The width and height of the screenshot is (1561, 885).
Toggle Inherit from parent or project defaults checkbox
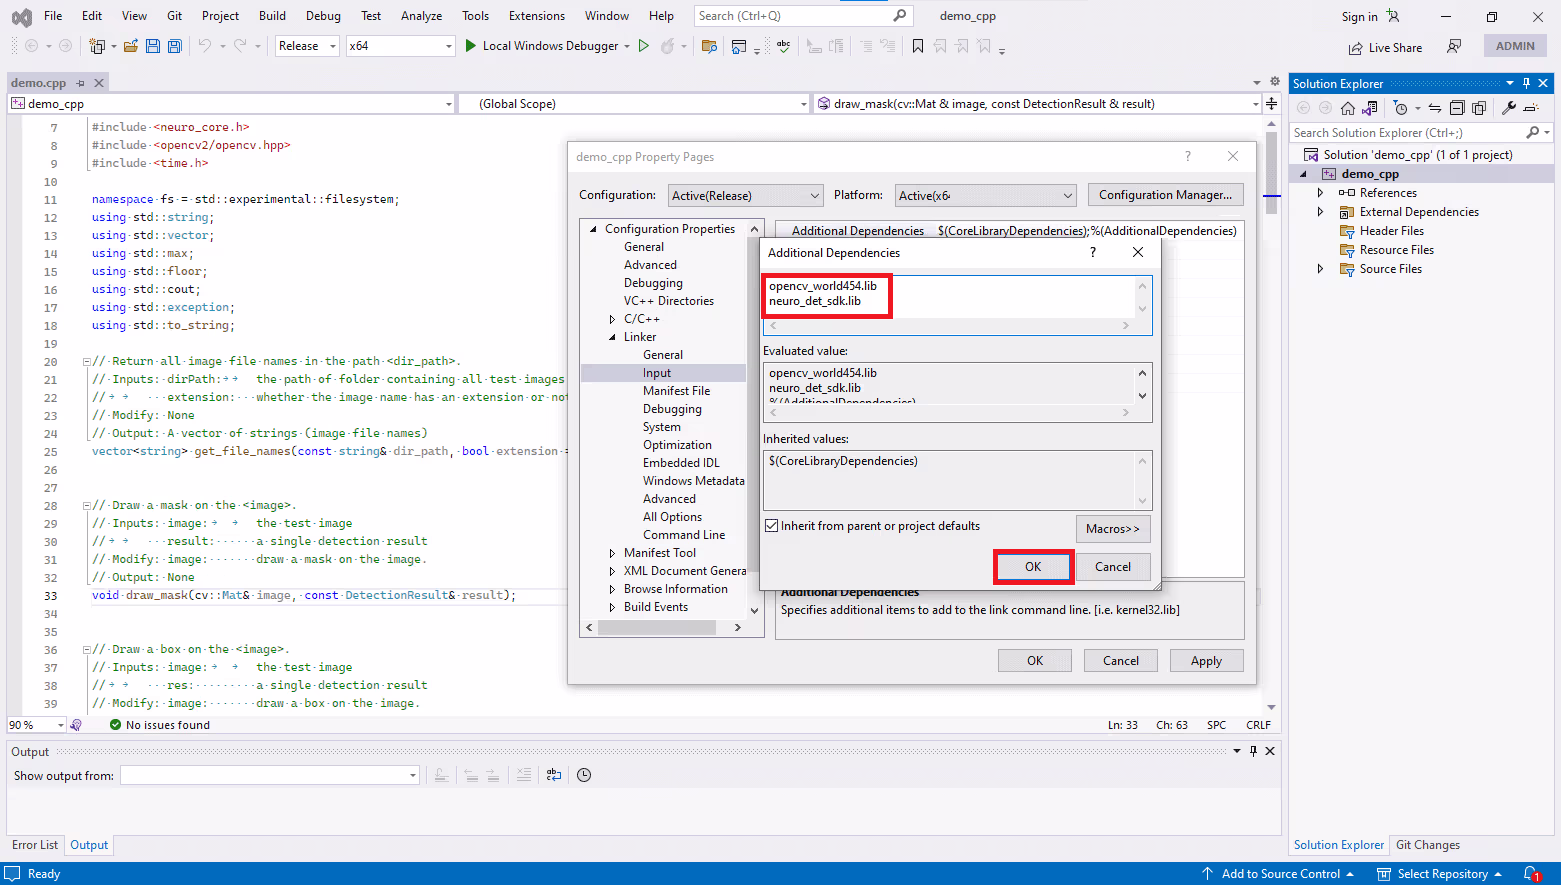tap(771, 526)
